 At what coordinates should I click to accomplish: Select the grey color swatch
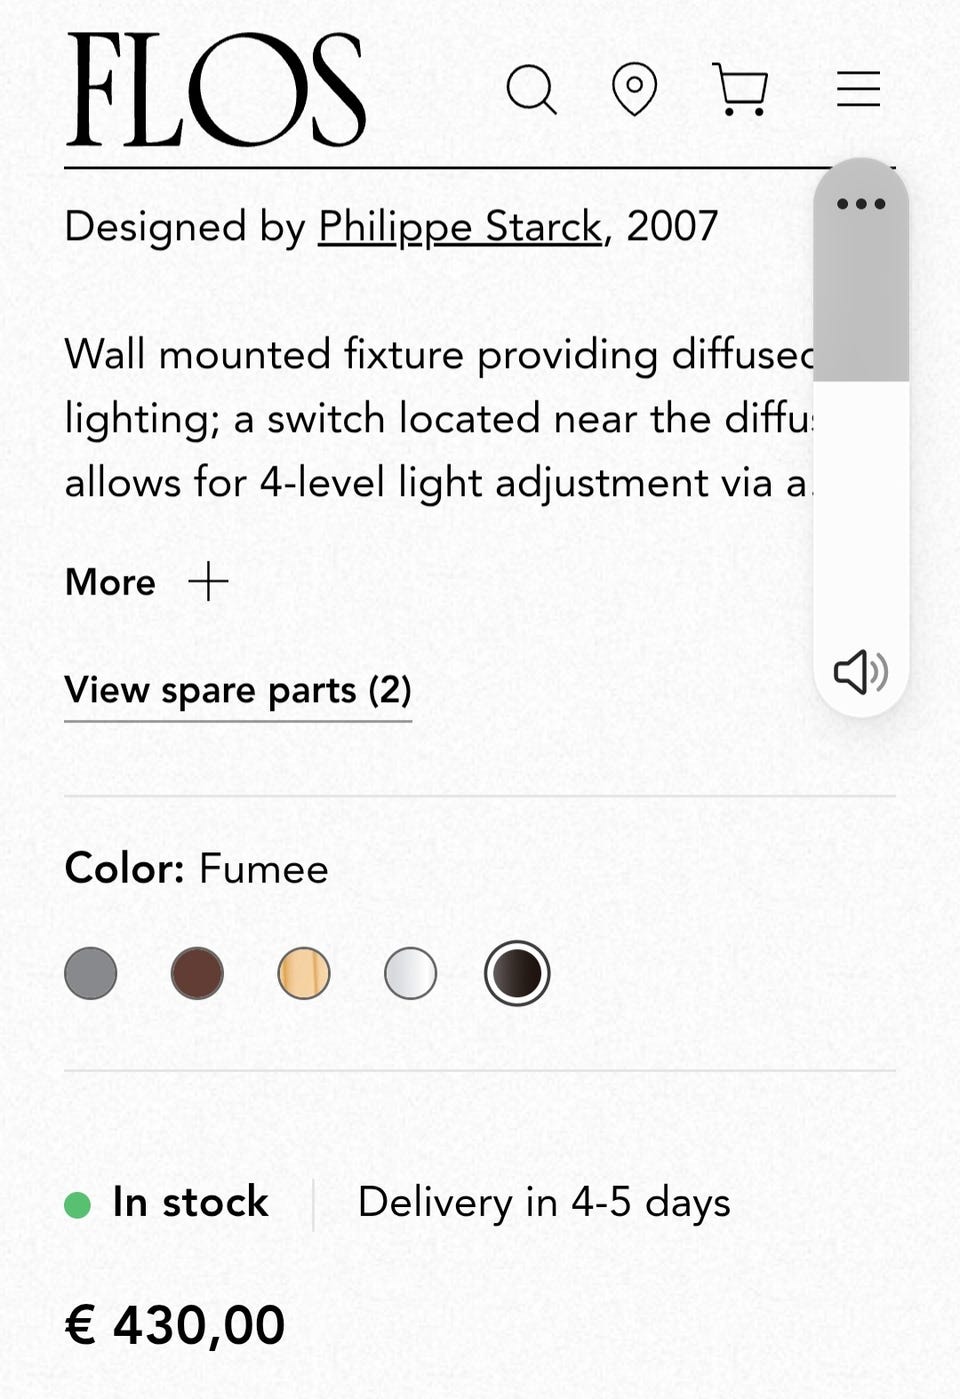(91, 973)
